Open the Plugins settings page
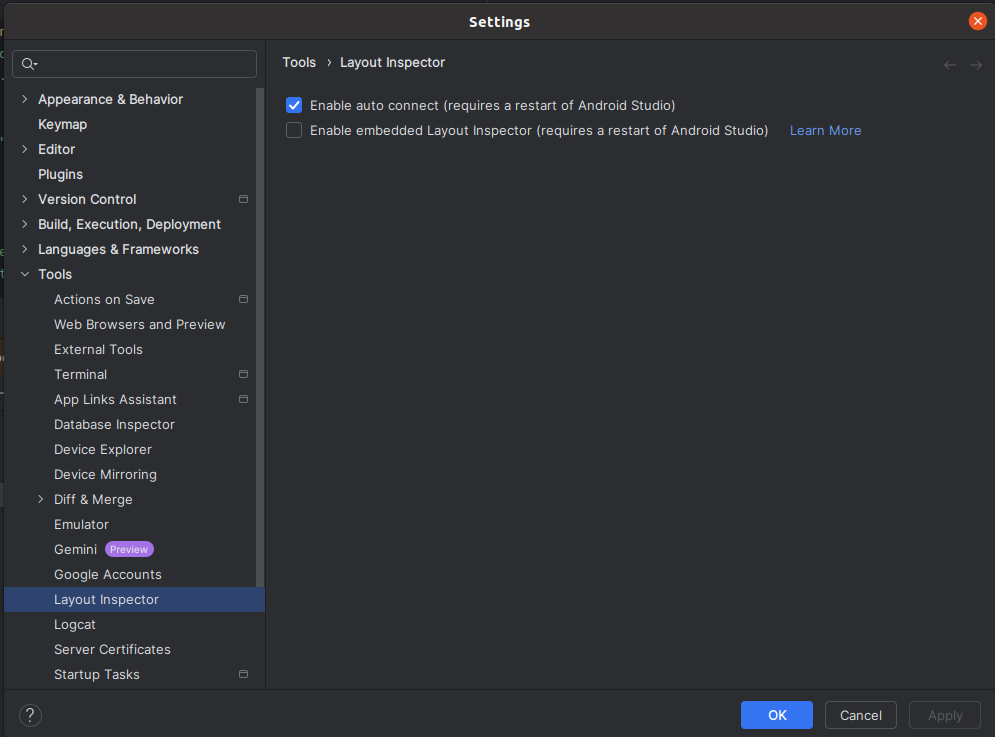The height and width of the screenshot is (737, 995). [60, 175]
